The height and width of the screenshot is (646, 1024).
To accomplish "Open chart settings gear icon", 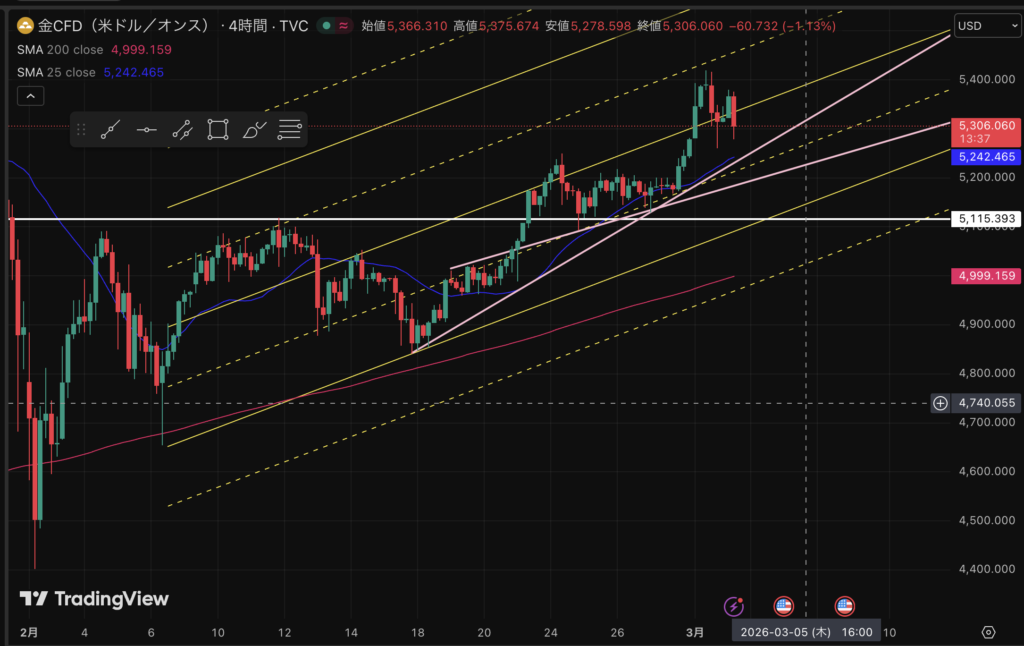I will click(x=988, y=632).
